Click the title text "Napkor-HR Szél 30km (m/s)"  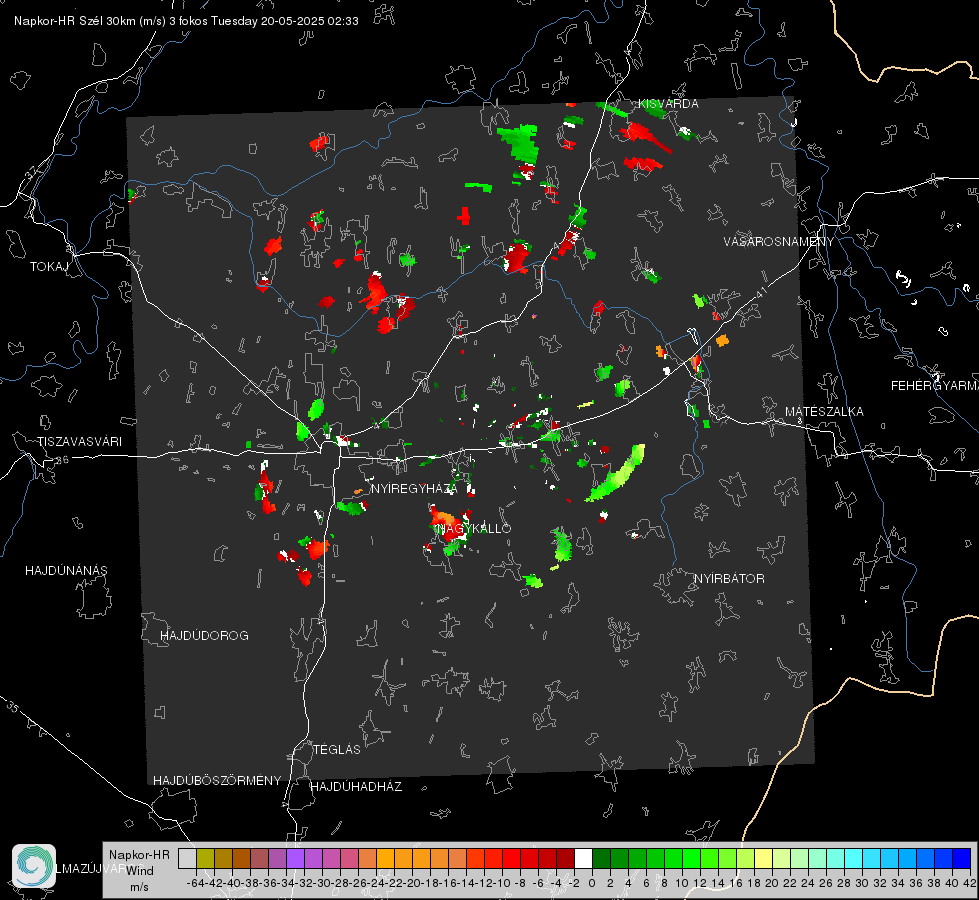pyautogui.click(x=90, y=21)
